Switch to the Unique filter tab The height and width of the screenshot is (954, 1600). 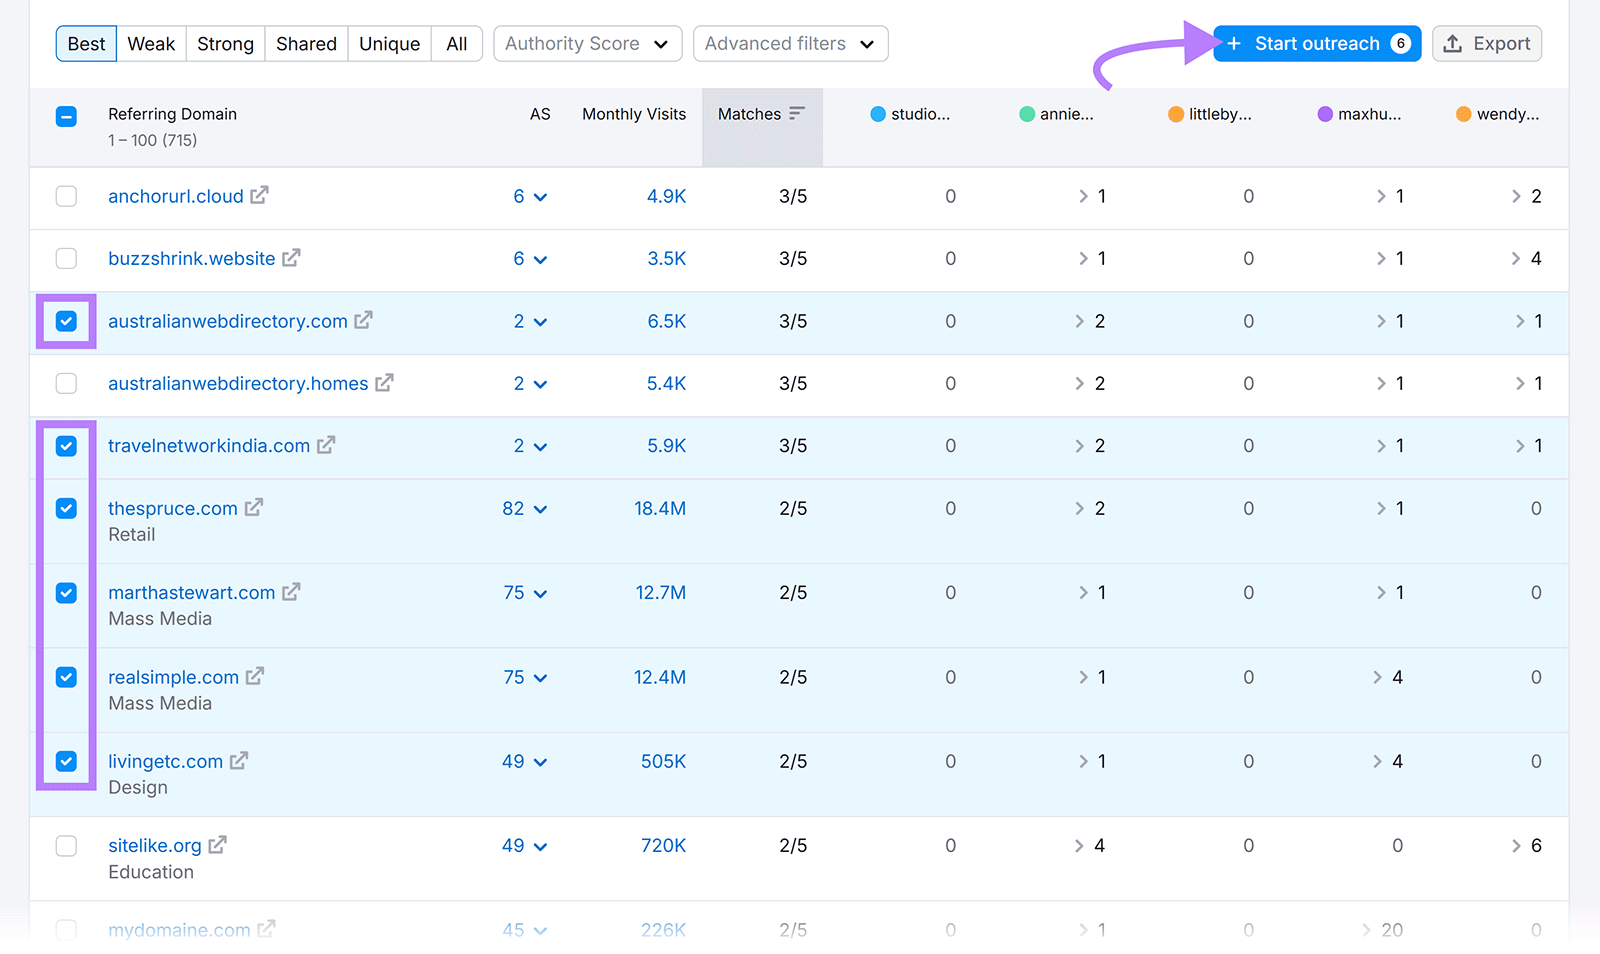pyautogui.click(x=389, y=43)
